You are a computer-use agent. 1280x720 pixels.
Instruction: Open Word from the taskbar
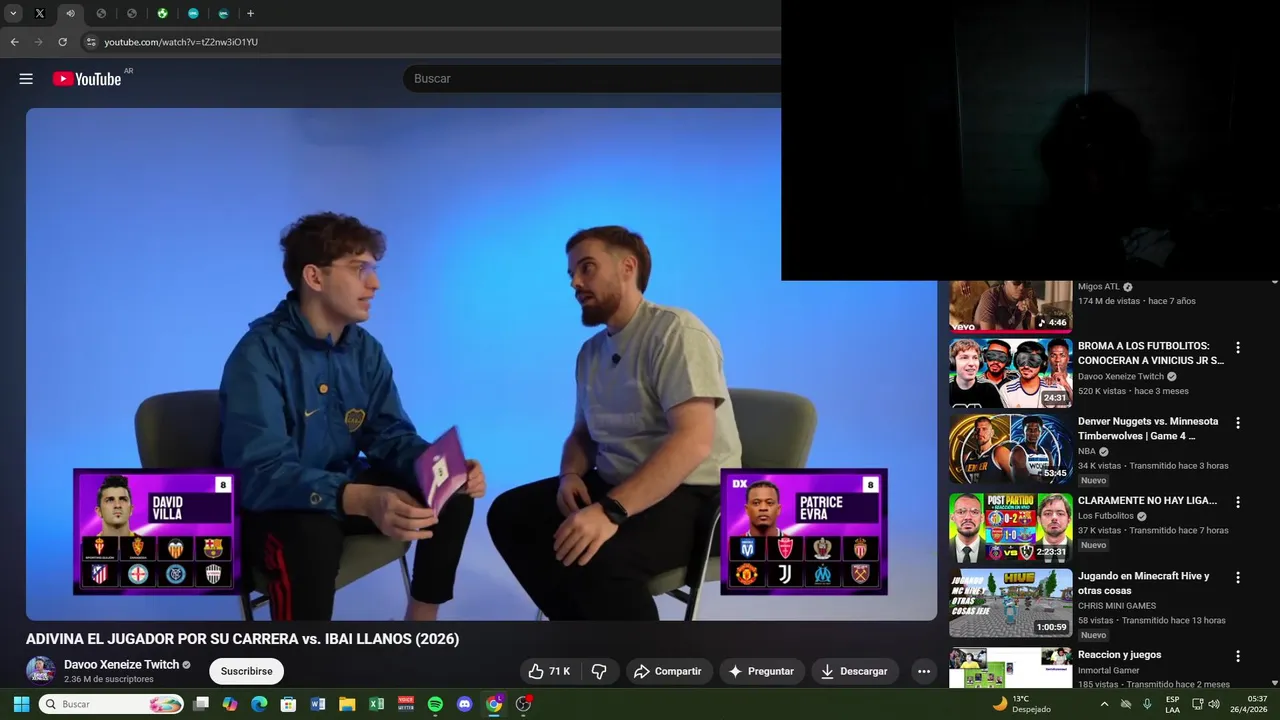coord(318,704)
